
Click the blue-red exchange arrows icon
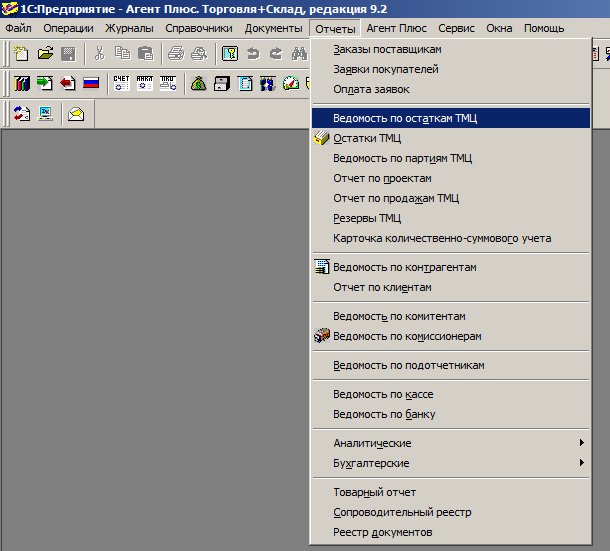click(22, 114)
